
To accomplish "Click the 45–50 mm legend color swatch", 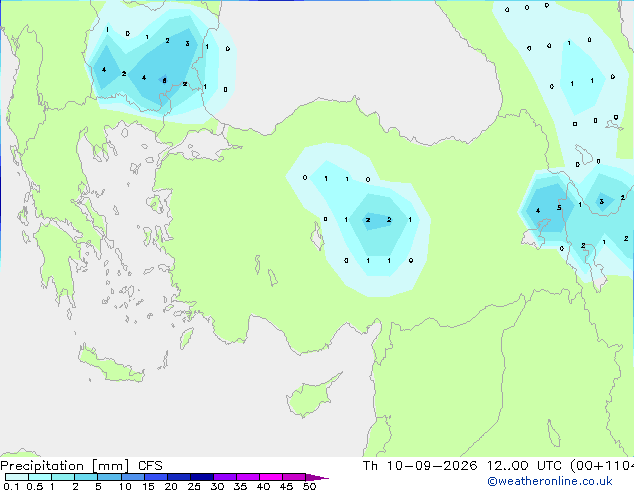I will (x=294, y=477).
